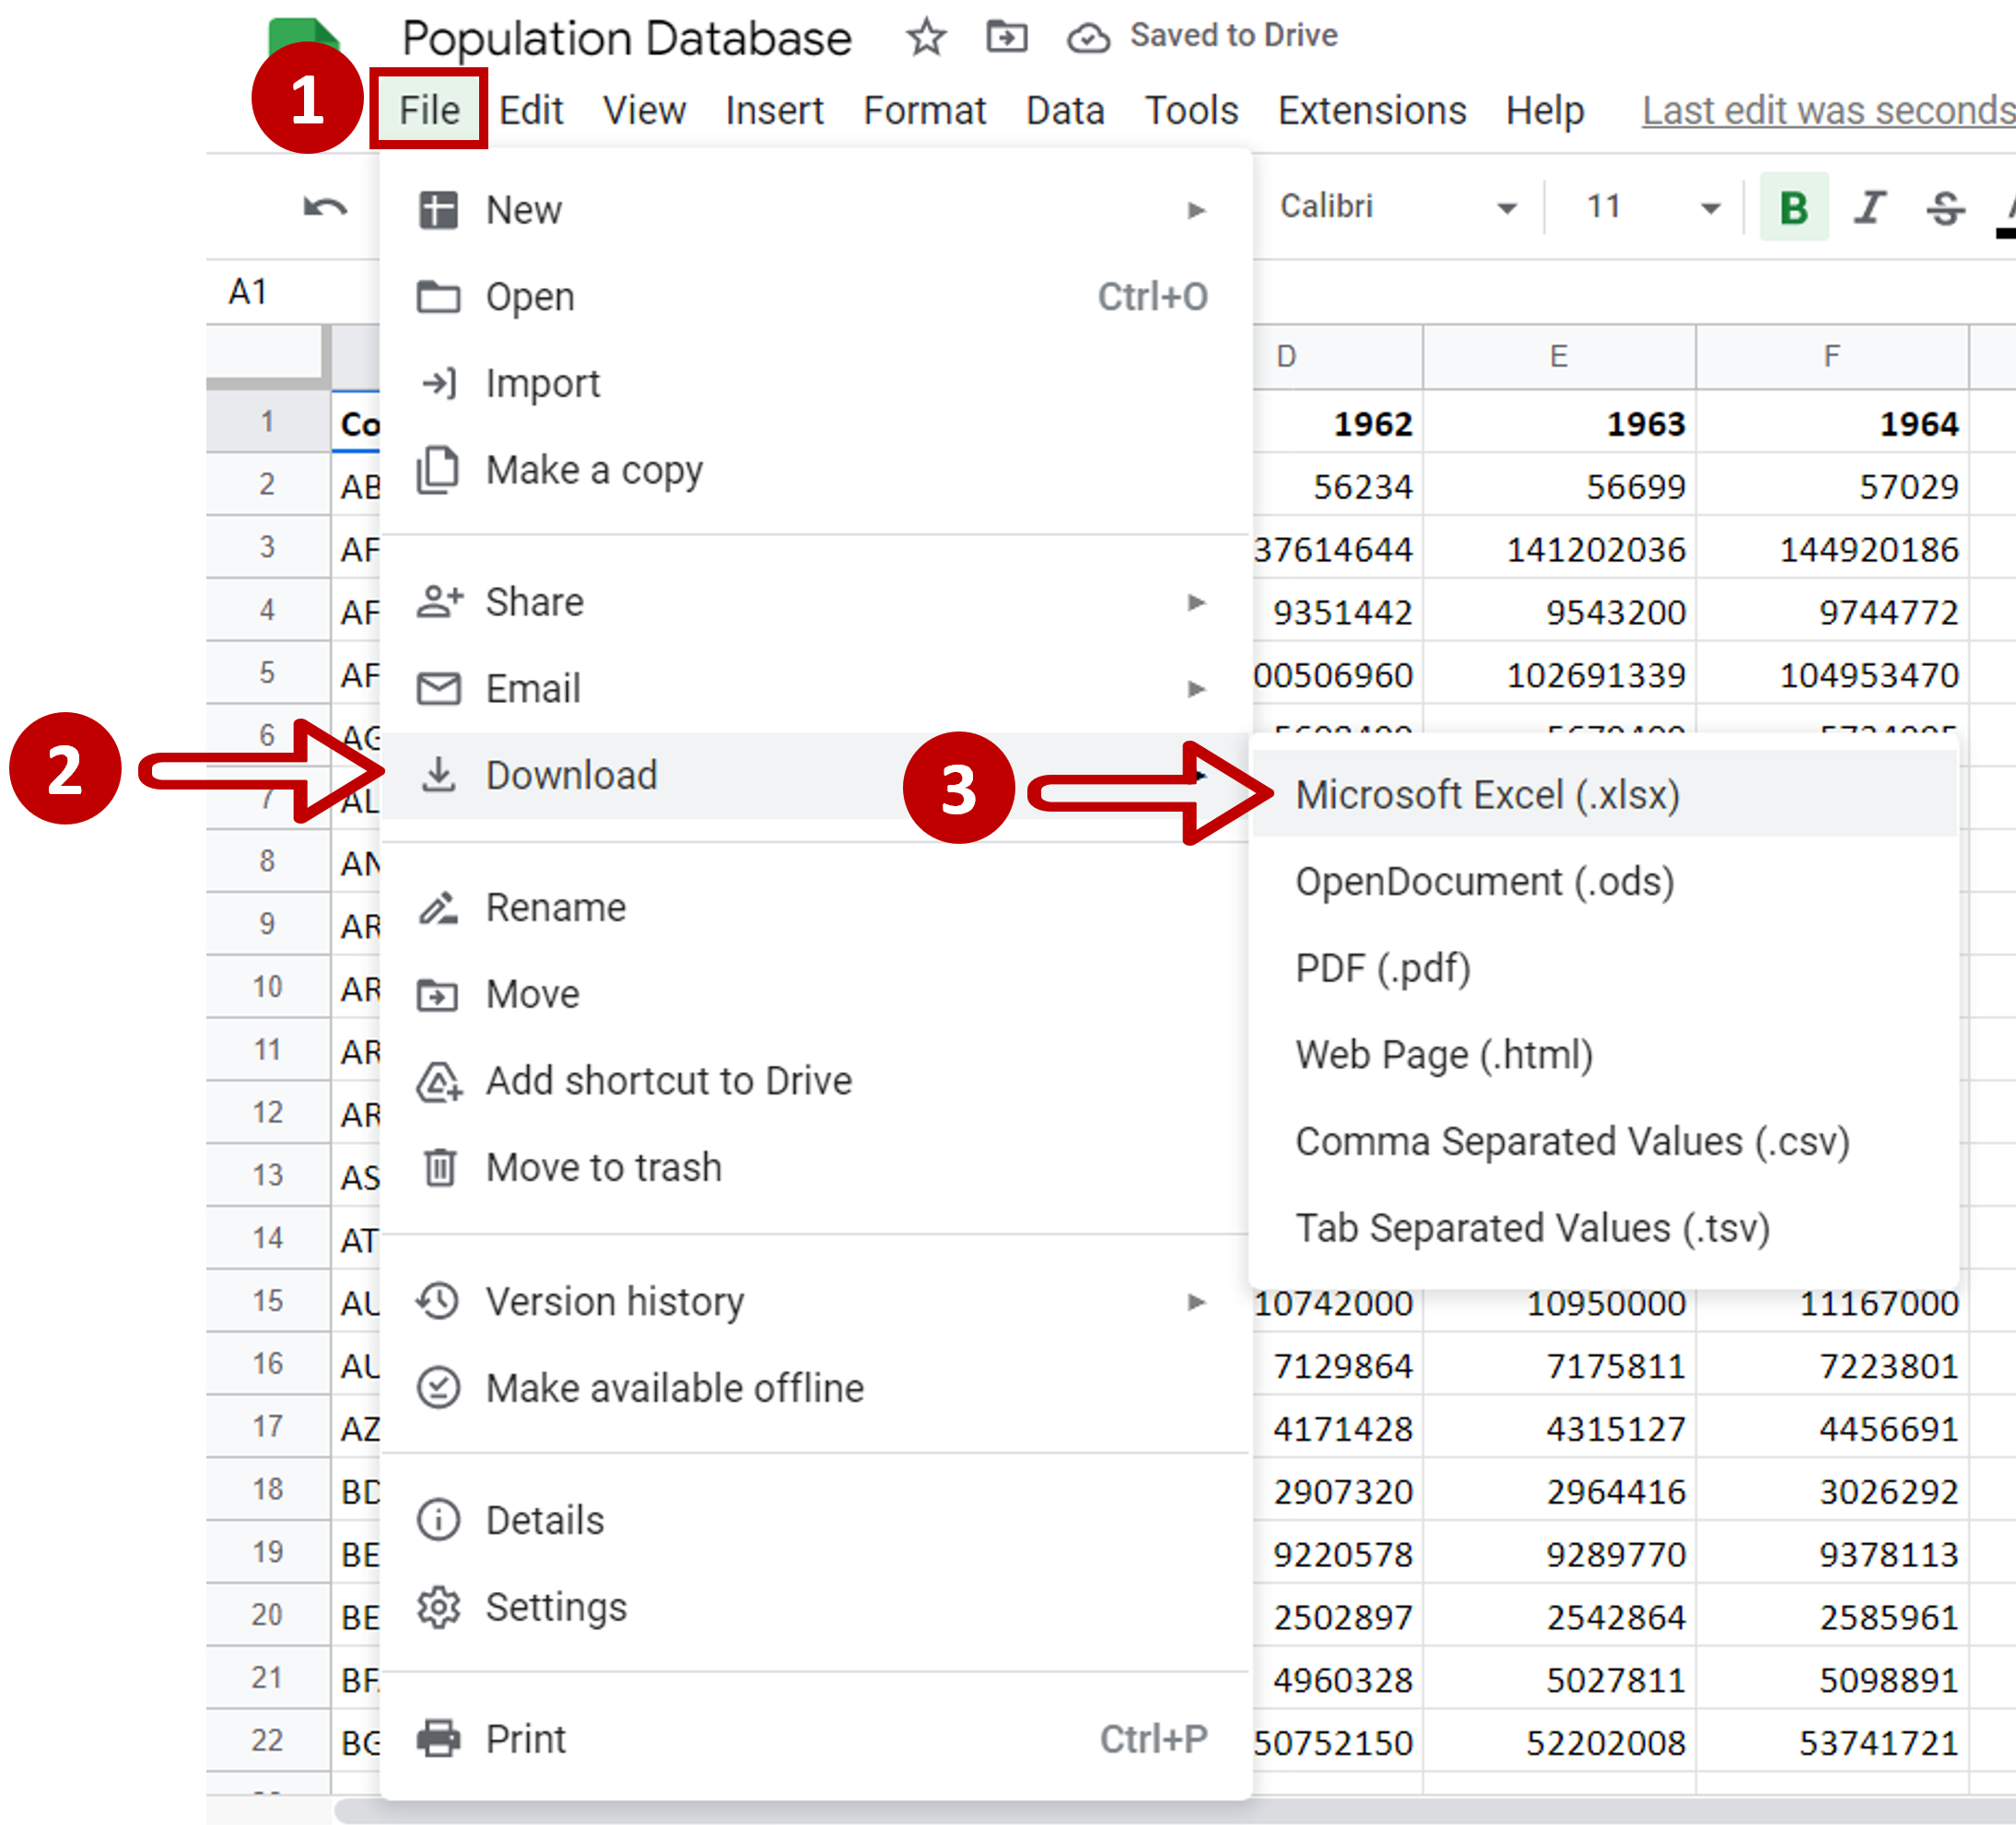Expand the Email submenu arrow
The height and width of the screenshot is (1825, 2016).
tap(1195, 688)
